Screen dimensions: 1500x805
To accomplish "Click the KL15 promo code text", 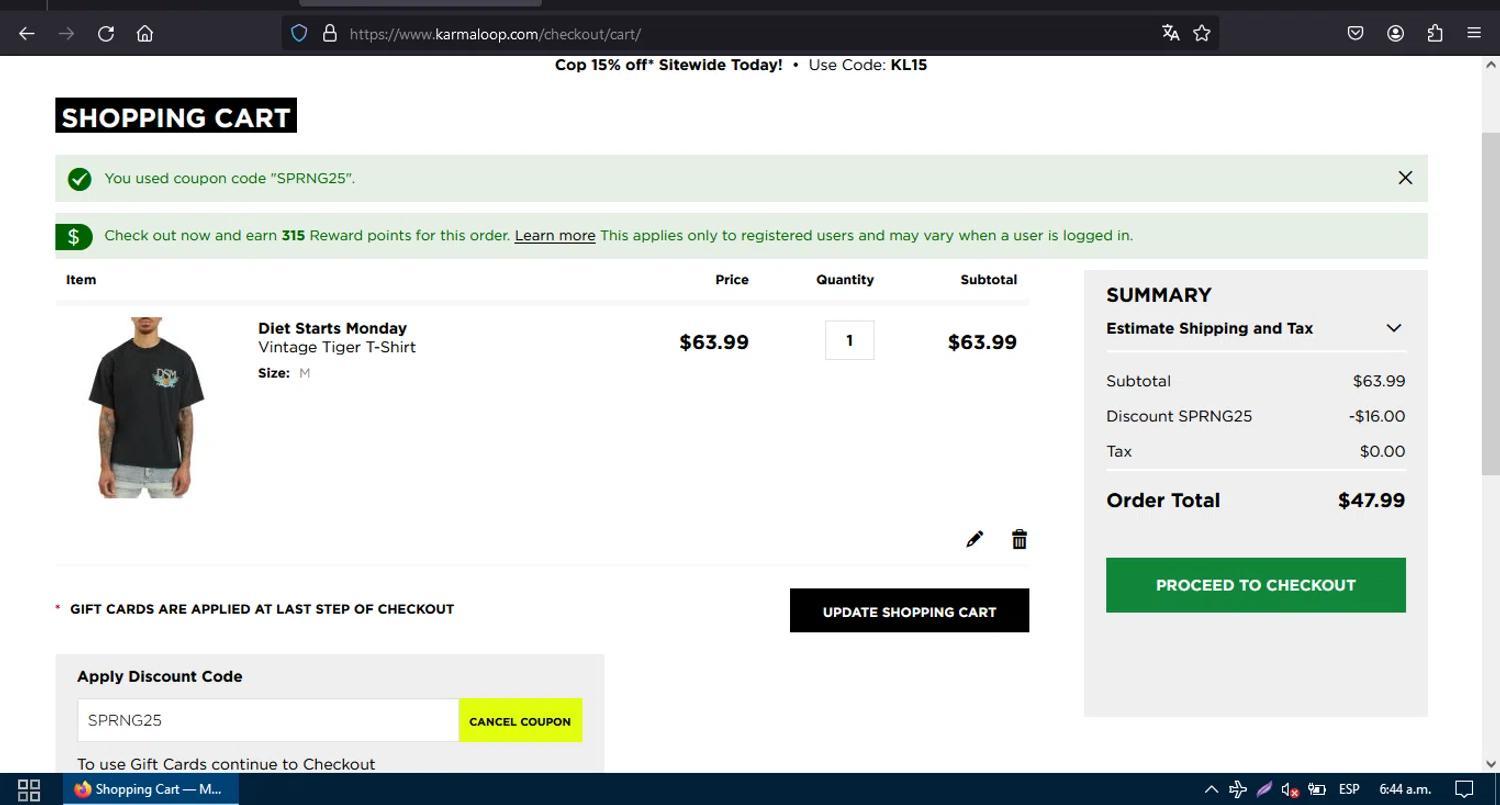I will 909,65.
